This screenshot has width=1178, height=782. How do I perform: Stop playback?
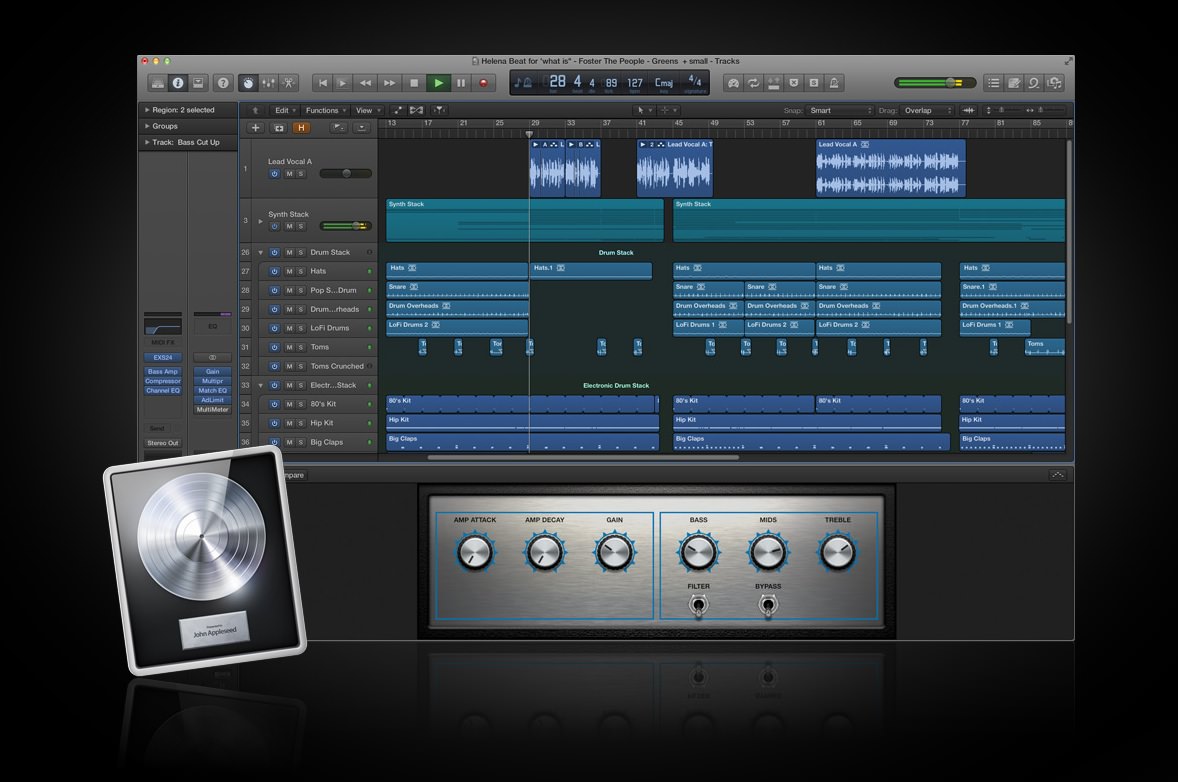point(414,83)
